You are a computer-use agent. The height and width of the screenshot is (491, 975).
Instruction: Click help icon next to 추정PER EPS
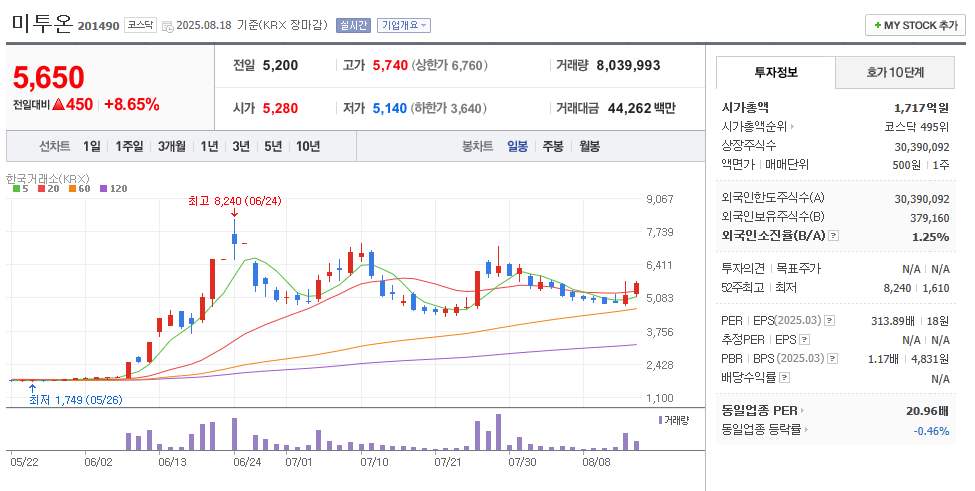(x=805, y=340)
